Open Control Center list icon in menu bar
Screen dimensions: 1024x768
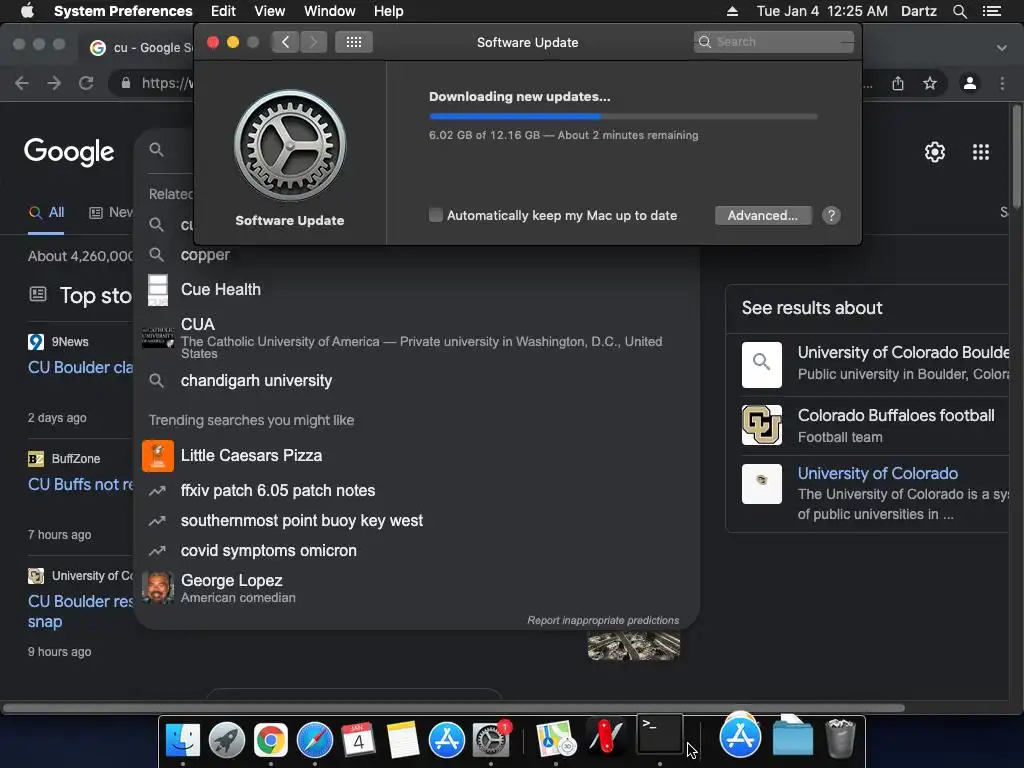pyautogui.click(x=991, y=11)
